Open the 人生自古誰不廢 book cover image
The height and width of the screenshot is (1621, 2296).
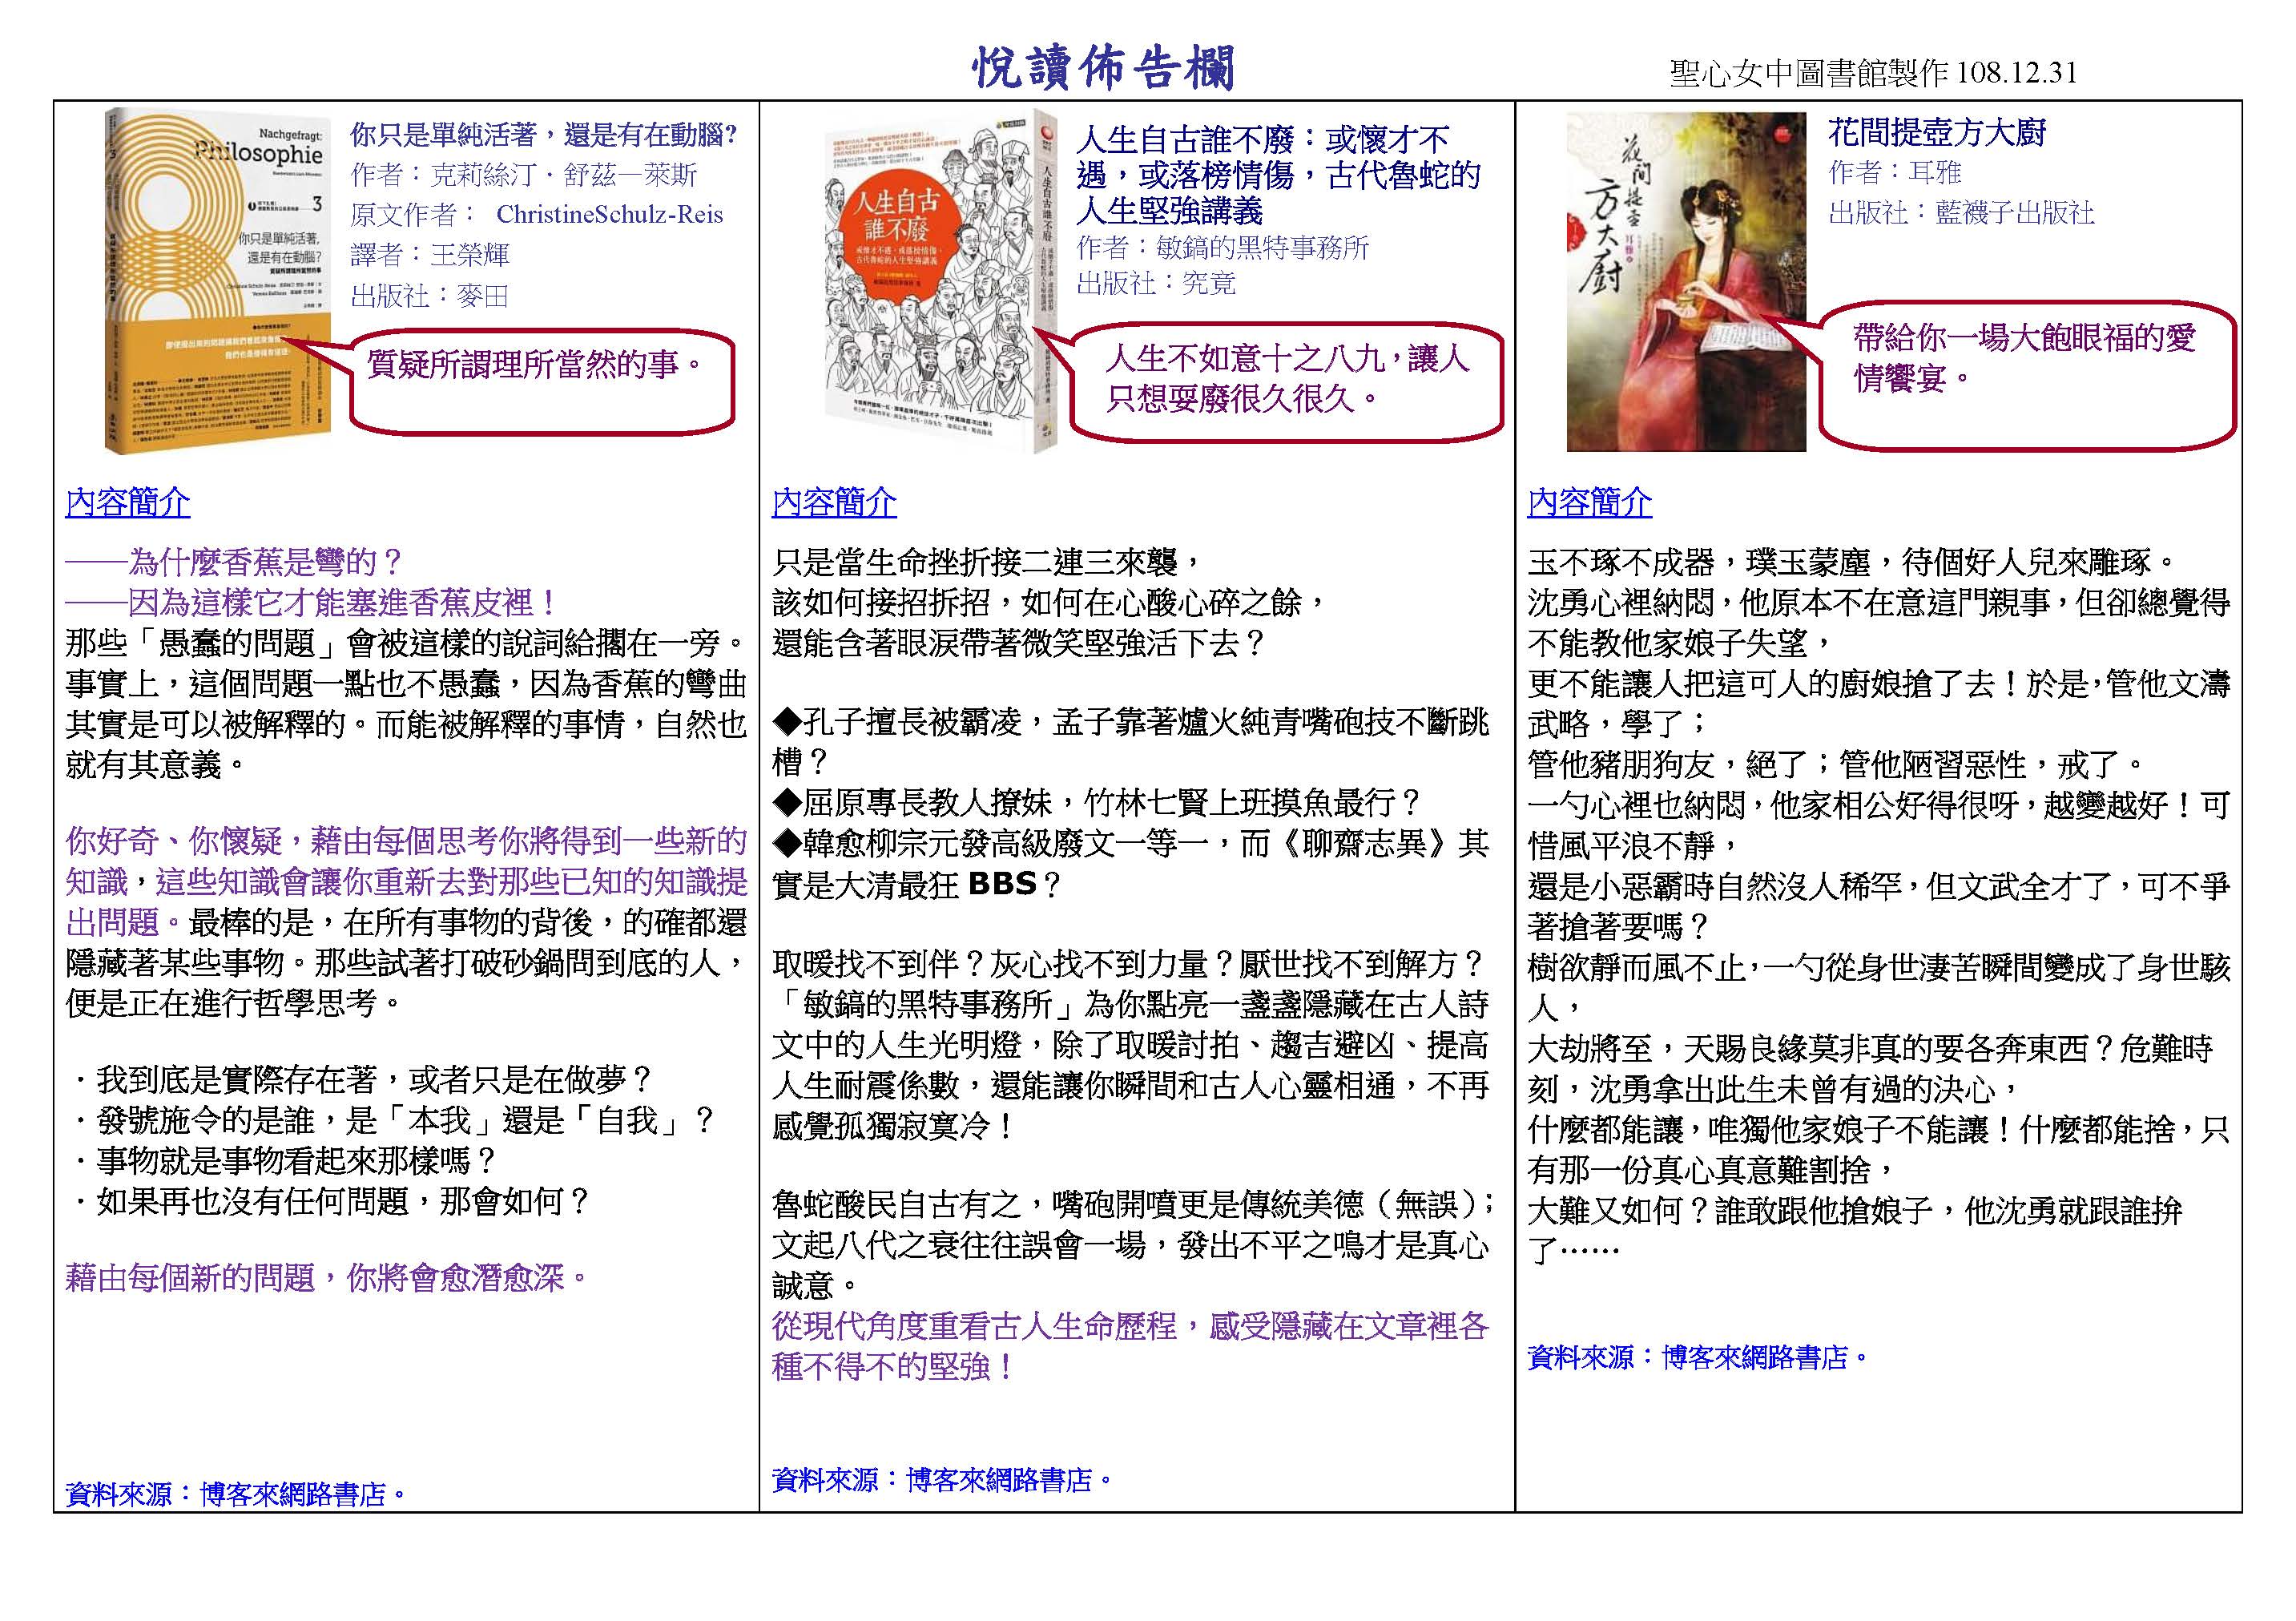[942, 282]
